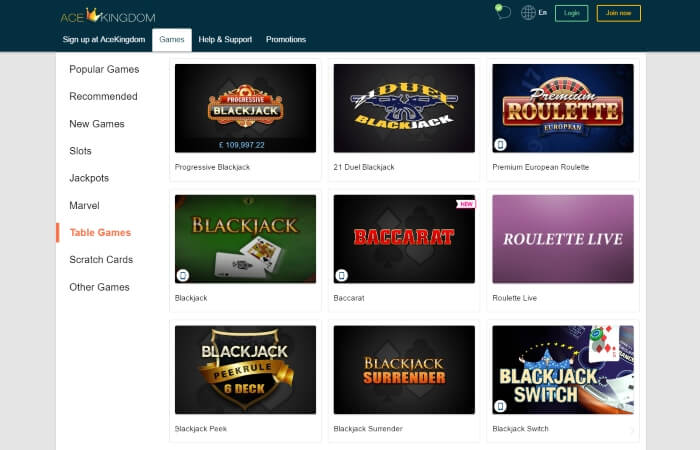Click the Blackjack Peek title text
700x450 pixels.
(200, 429)
